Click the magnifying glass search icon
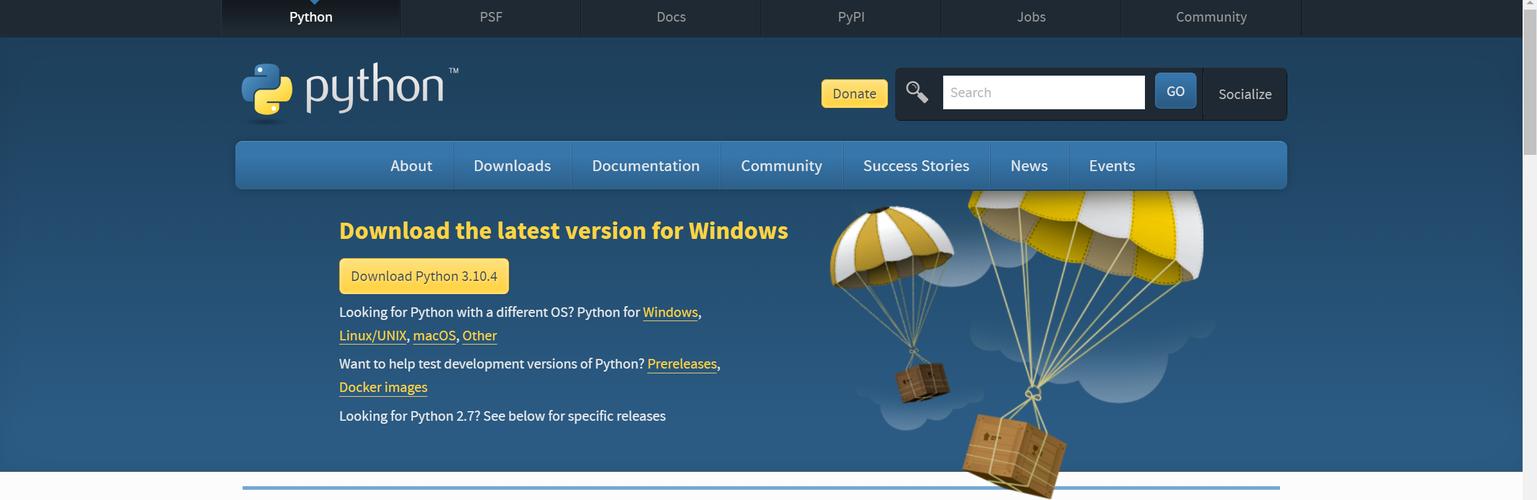1537x500 pixels. (x=917, y=92)
